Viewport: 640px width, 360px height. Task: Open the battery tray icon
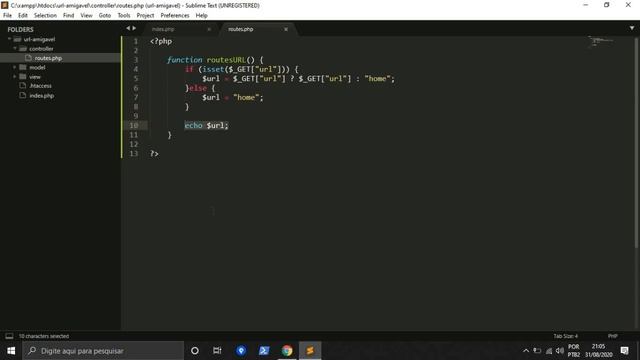tap(538, 351)
